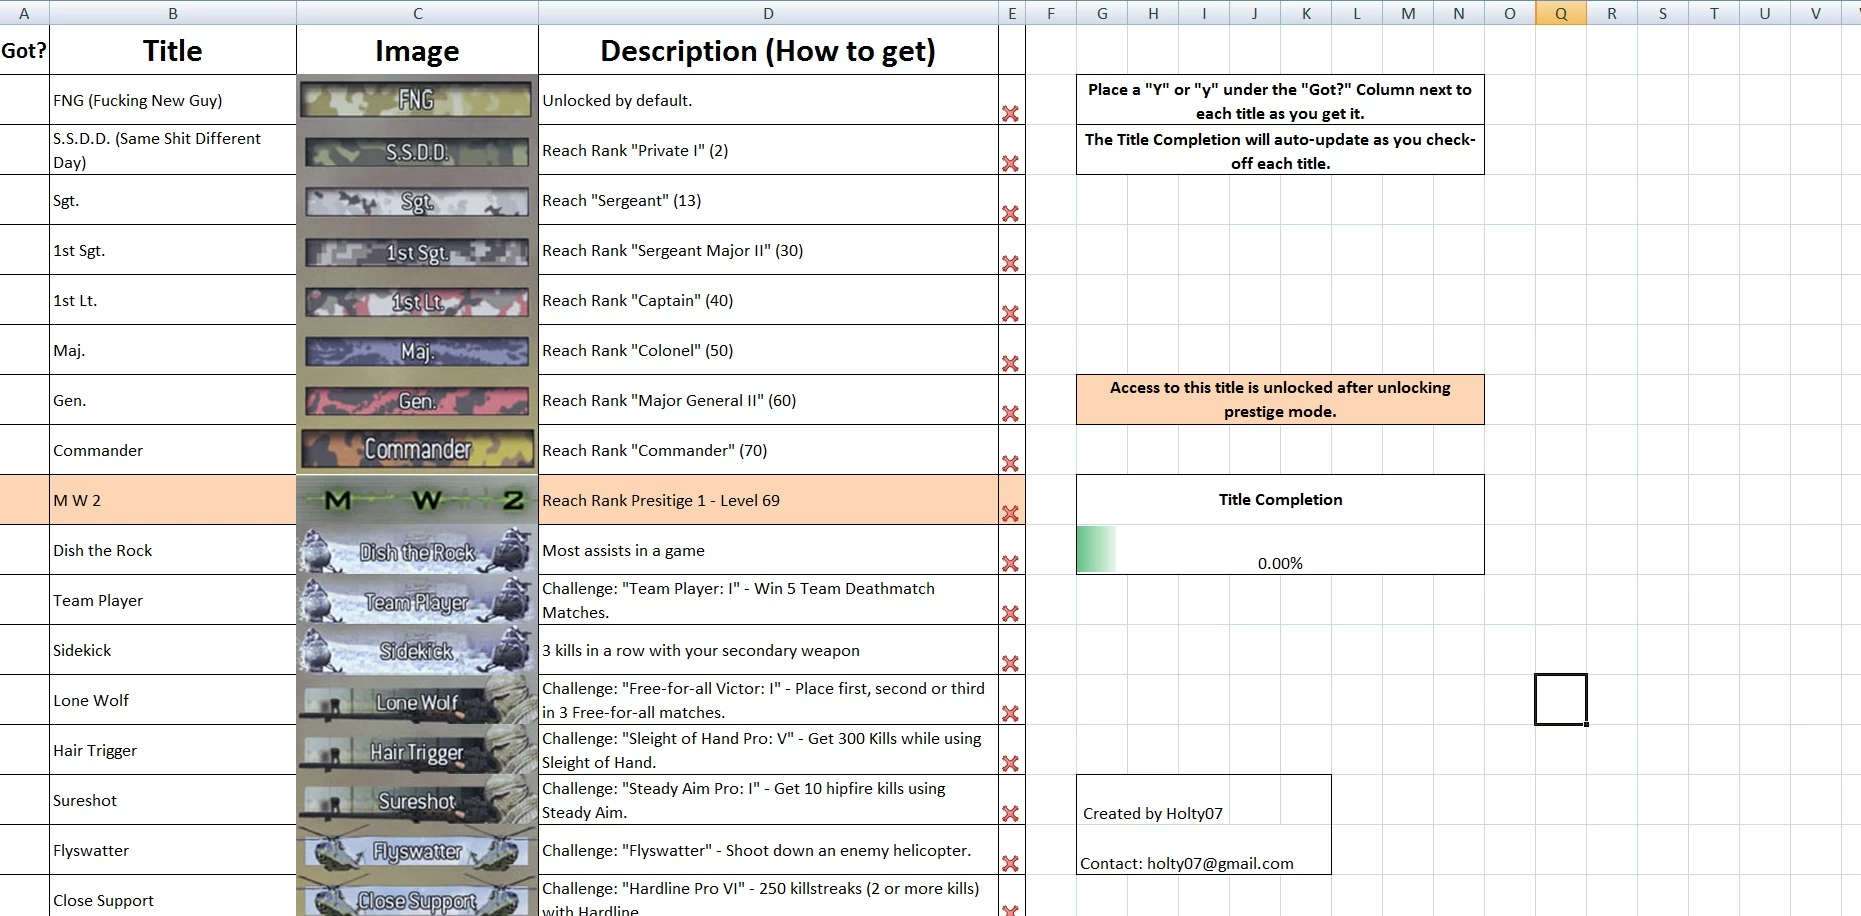Select the Lone Wolf banner image
The height and width of the screenshot is (916, 1861).
(417, 700)
